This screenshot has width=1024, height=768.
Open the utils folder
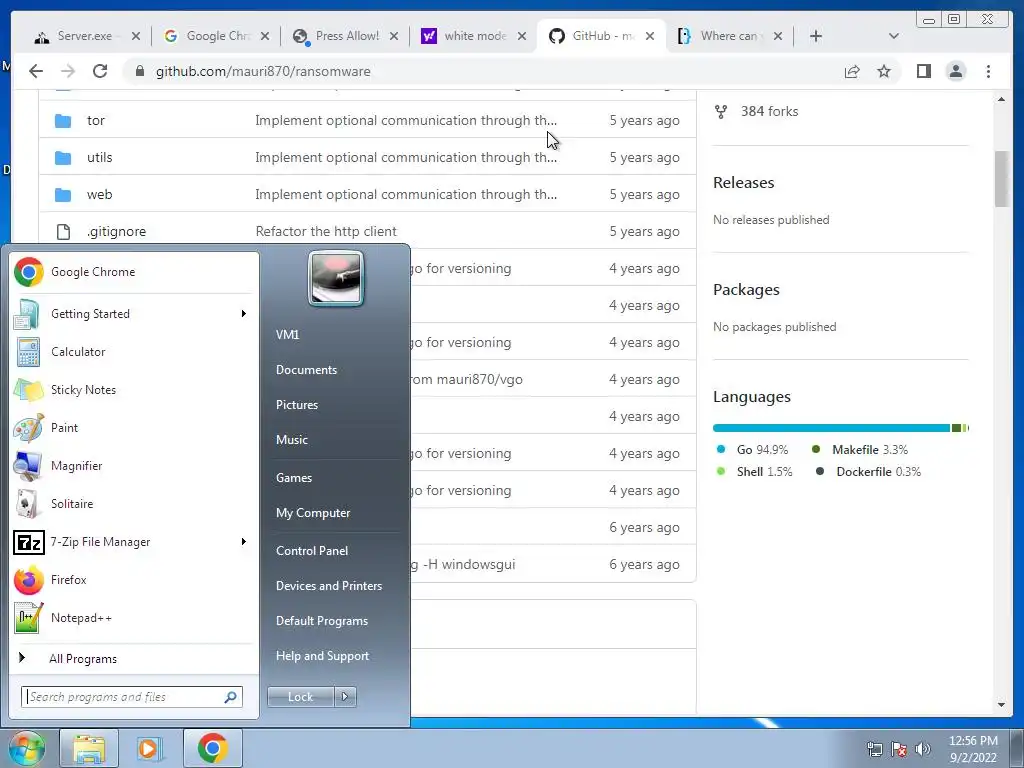(x=99, y=157)
